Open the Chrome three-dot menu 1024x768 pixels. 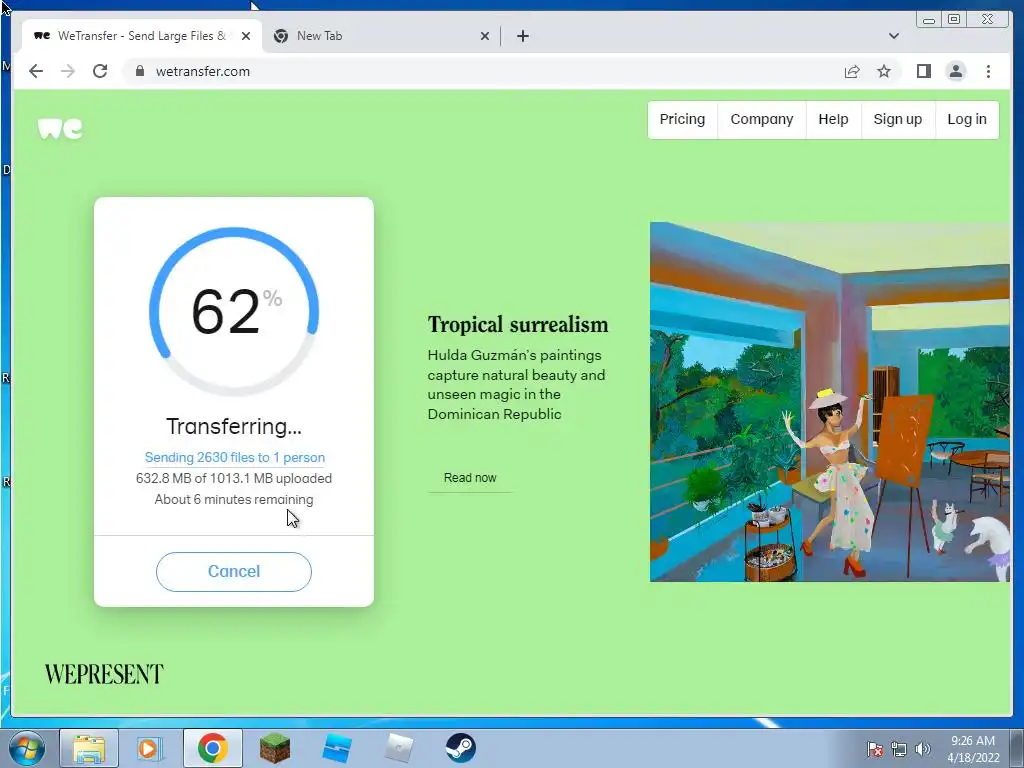point(988,71)
